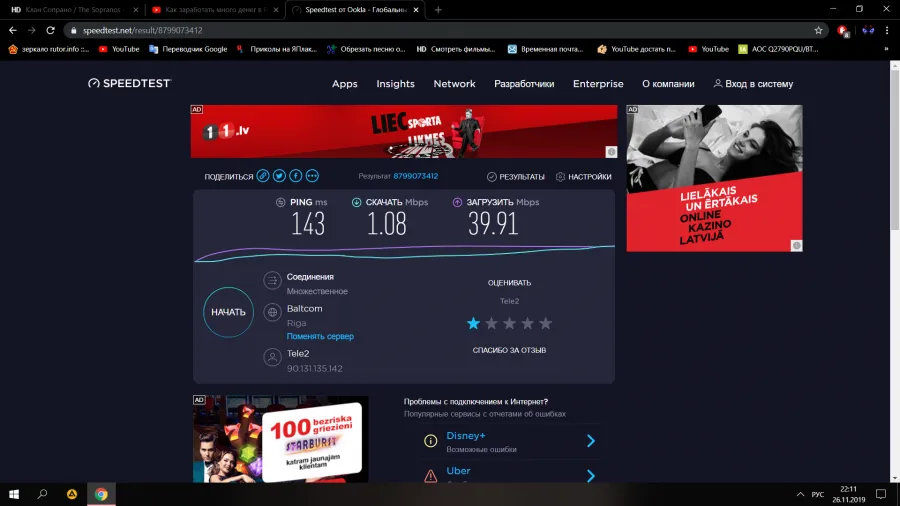Reload the page in Chrome

tap(51, 30)
